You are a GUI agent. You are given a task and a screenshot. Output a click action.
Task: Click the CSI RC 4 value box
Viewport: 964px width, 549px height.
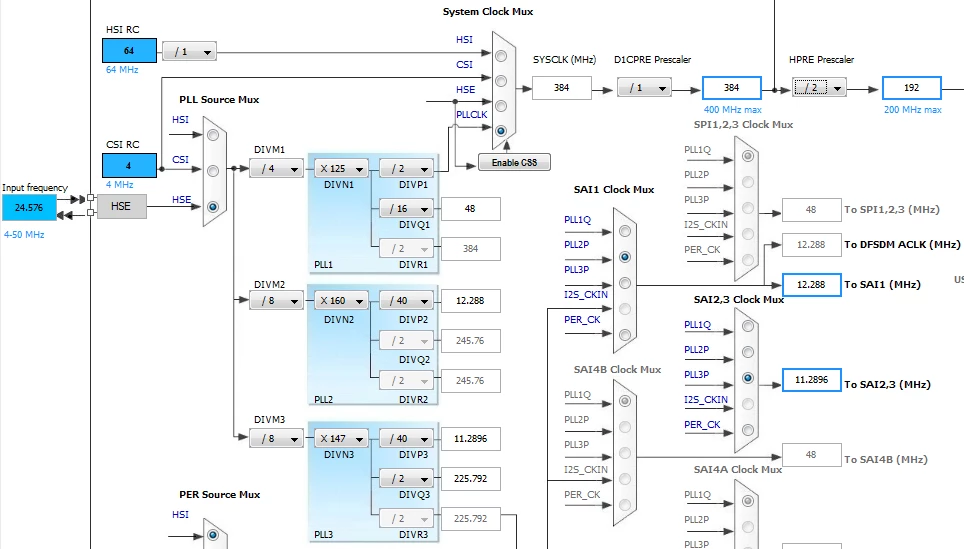pos(129,165)
